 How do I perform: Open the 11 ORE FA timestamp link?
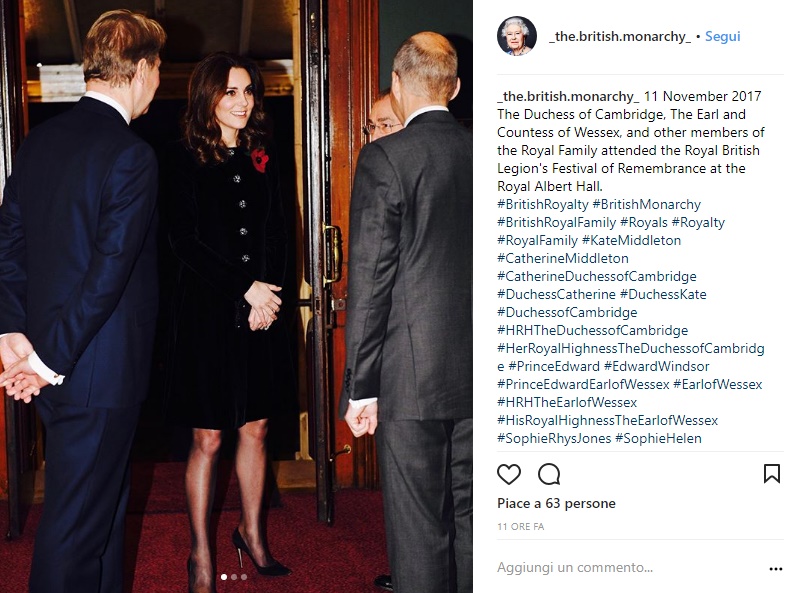coord(520,527)
